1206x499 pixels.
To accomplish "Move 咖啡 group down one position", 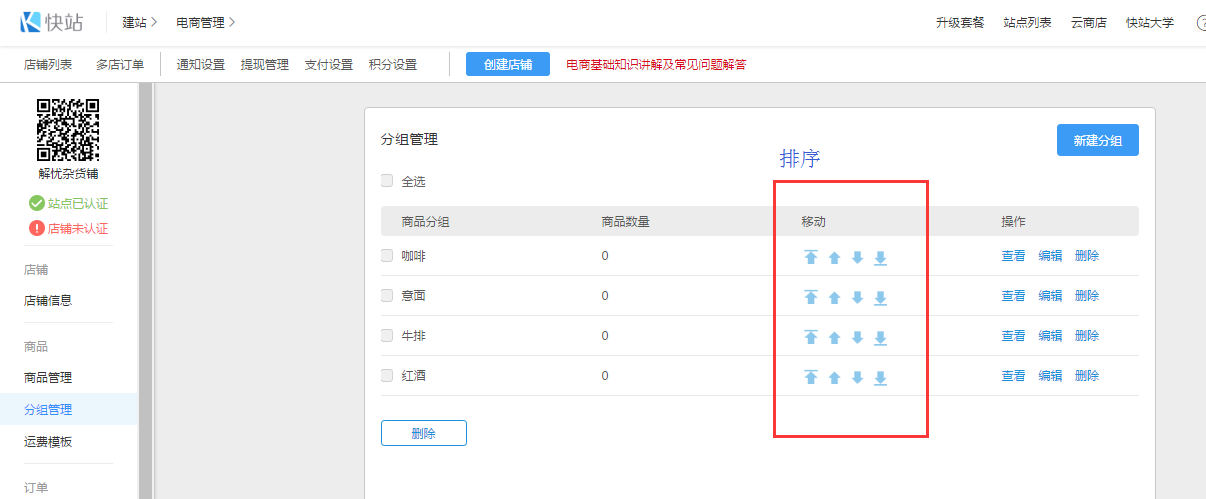I will (x=857, y=257).
